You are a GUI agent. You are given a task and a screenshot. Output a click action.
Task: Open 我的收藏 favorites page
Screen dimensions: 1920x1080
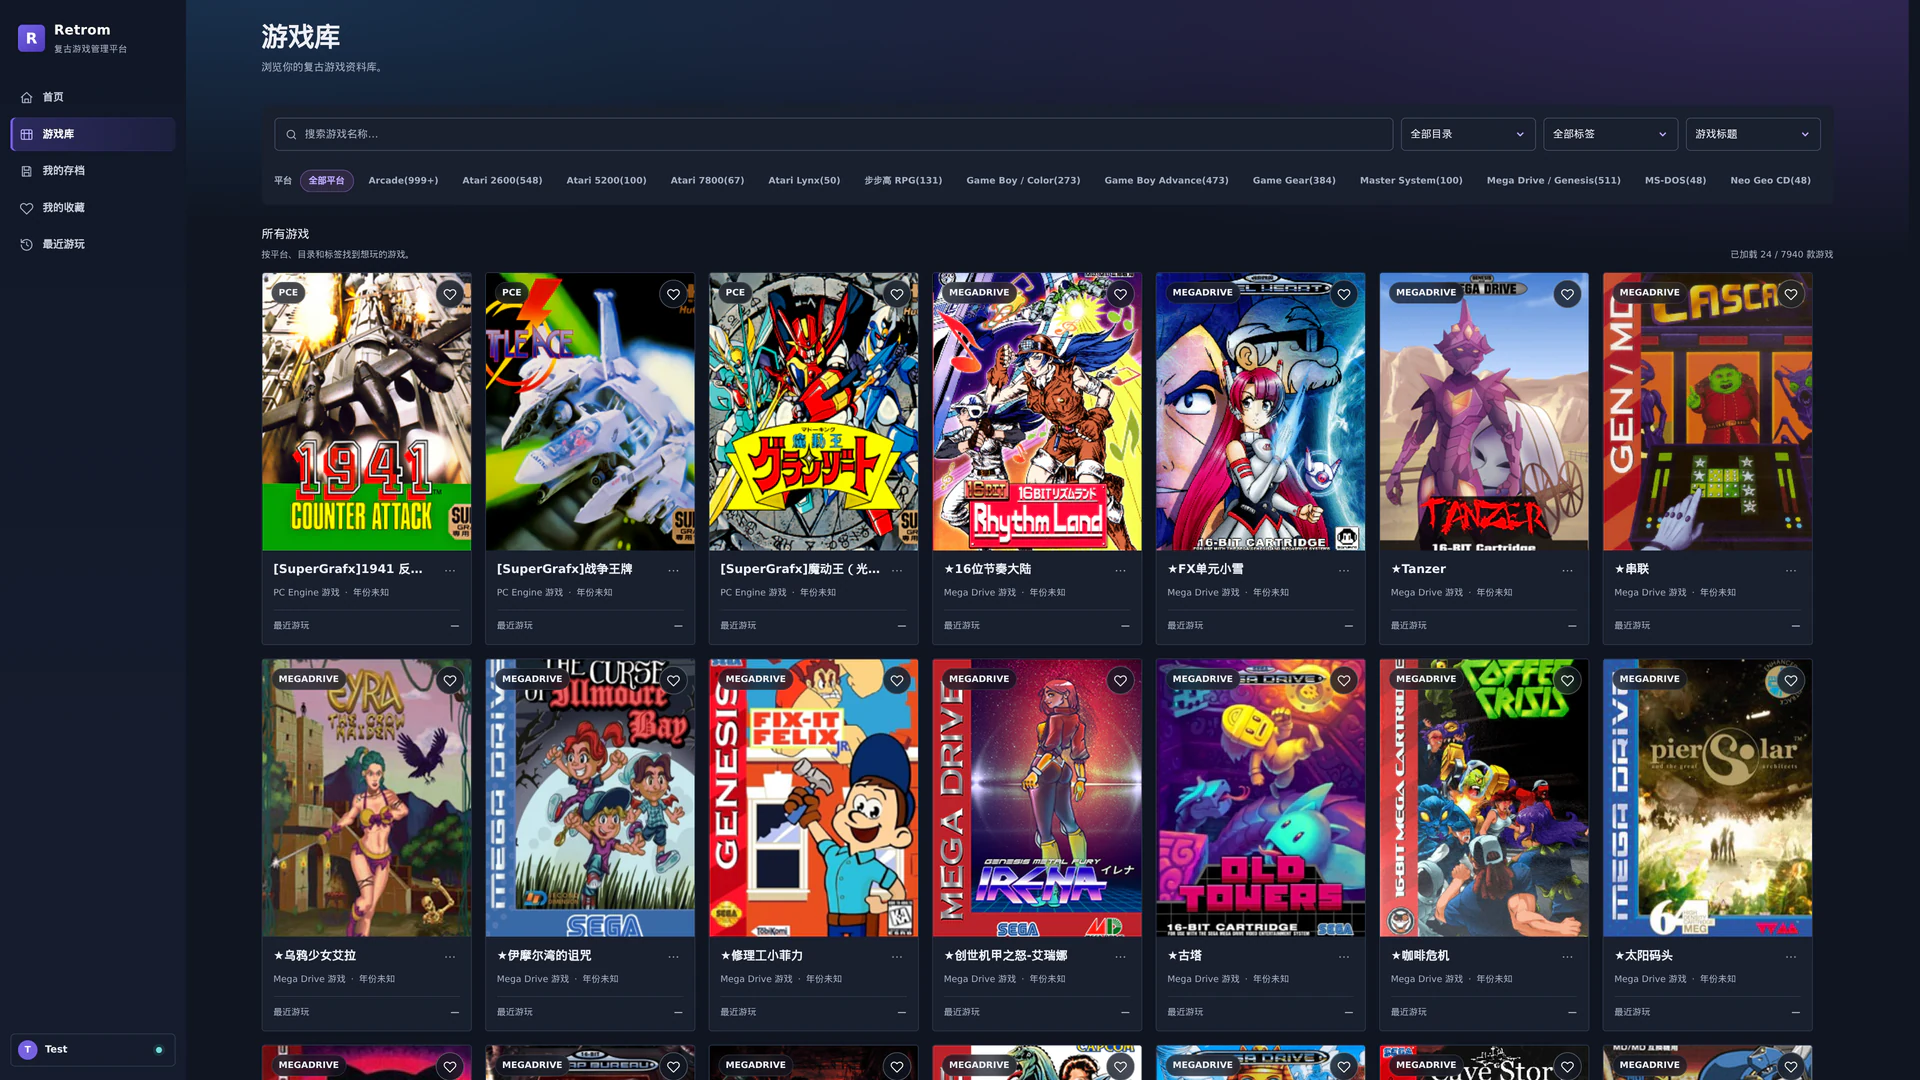pos(93,208)
